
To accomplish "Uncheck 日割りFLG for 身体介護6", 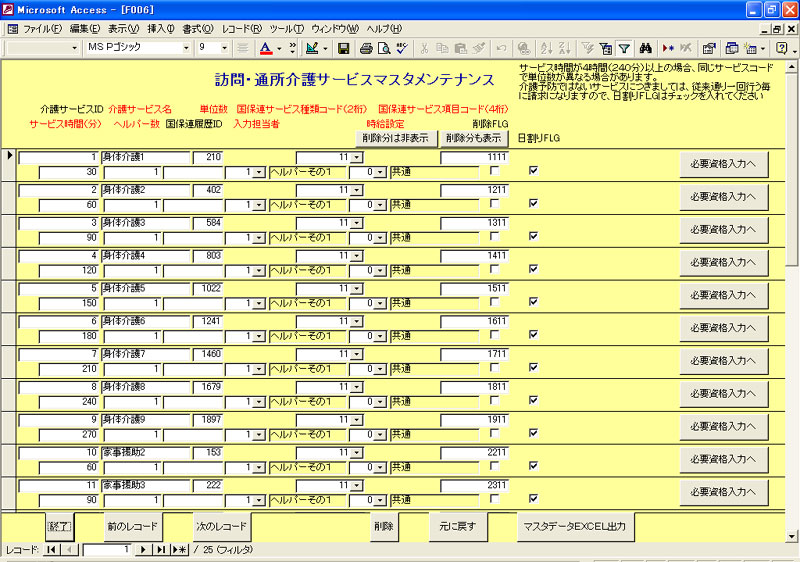I will click(534, 335).
